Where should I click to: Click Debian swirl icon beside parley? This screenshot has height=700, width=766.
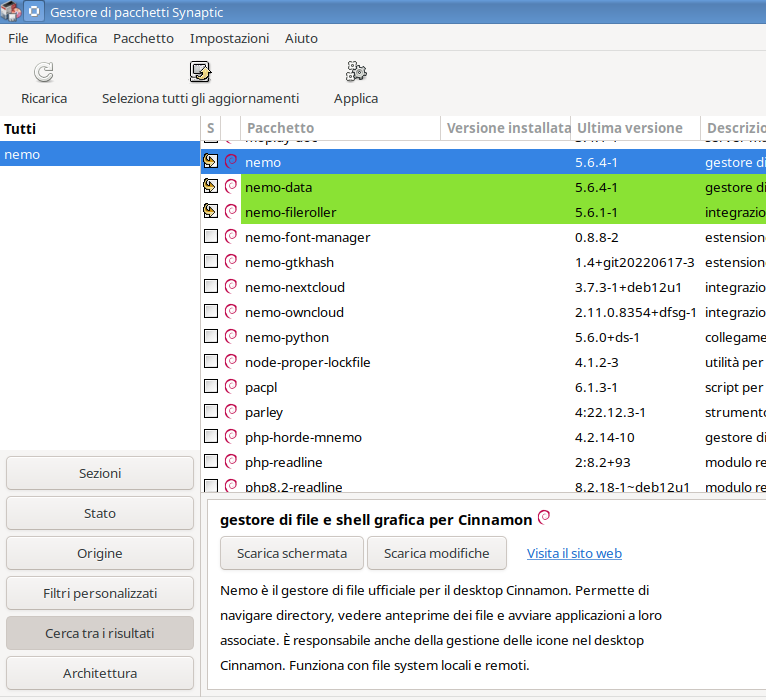231,411
